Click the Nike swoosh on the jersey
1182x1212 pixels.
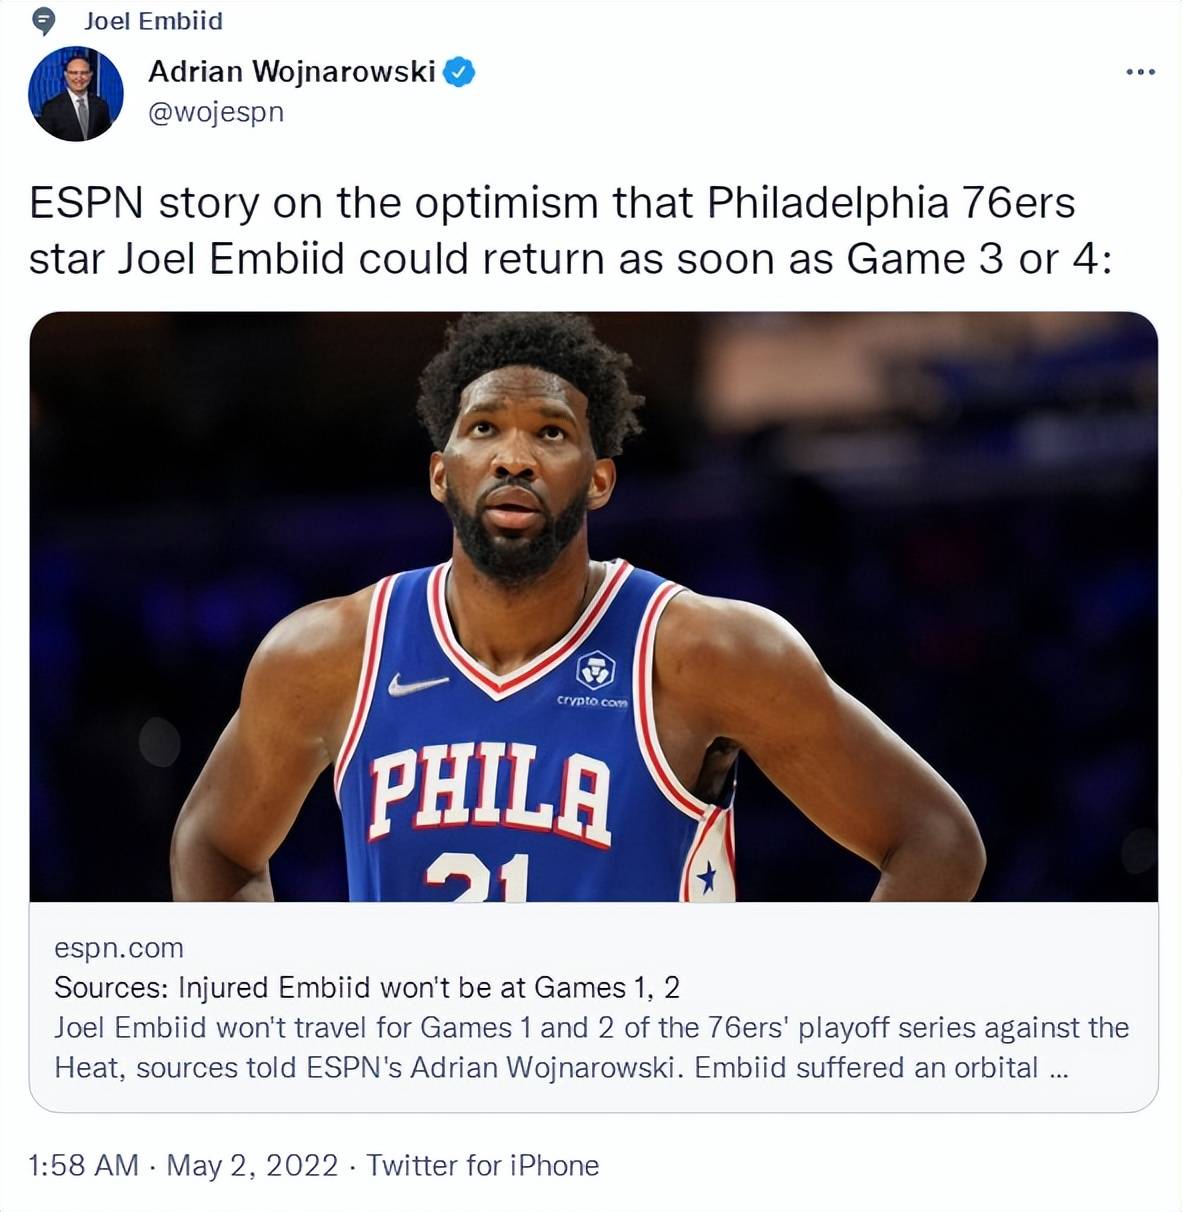pyautogui.click(x=418, y=684)
